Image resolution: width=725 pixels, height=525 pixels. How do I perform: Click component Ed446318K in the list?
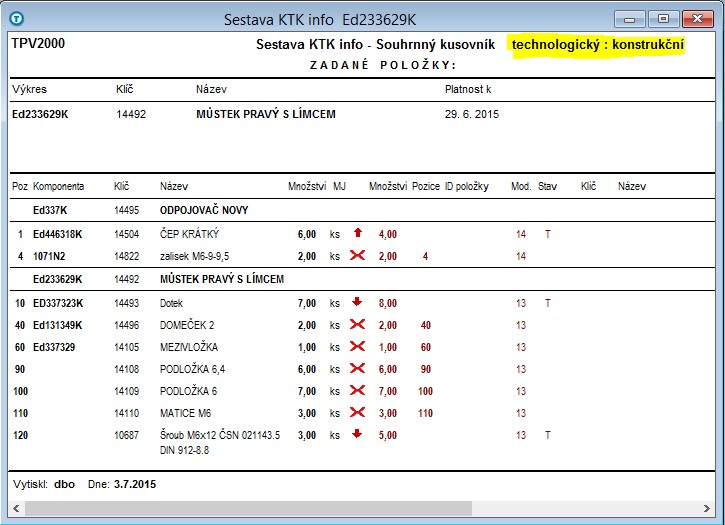[57, 234]
